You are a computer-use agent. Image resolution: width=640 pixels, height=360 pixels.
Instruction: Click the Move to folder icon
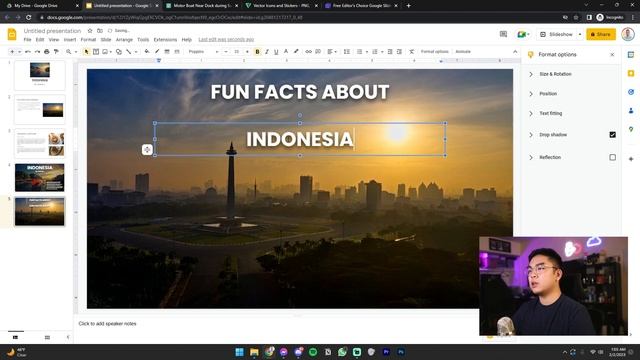tap(100, 31)
